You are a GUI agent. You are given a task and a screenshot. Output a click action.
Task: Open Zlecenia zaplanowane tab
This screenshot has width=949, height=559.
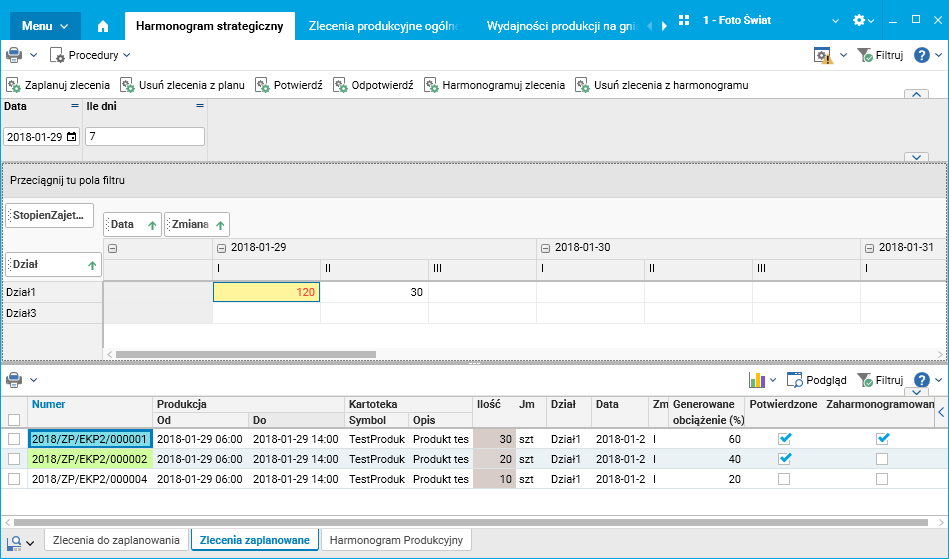(x=255, y=540)
